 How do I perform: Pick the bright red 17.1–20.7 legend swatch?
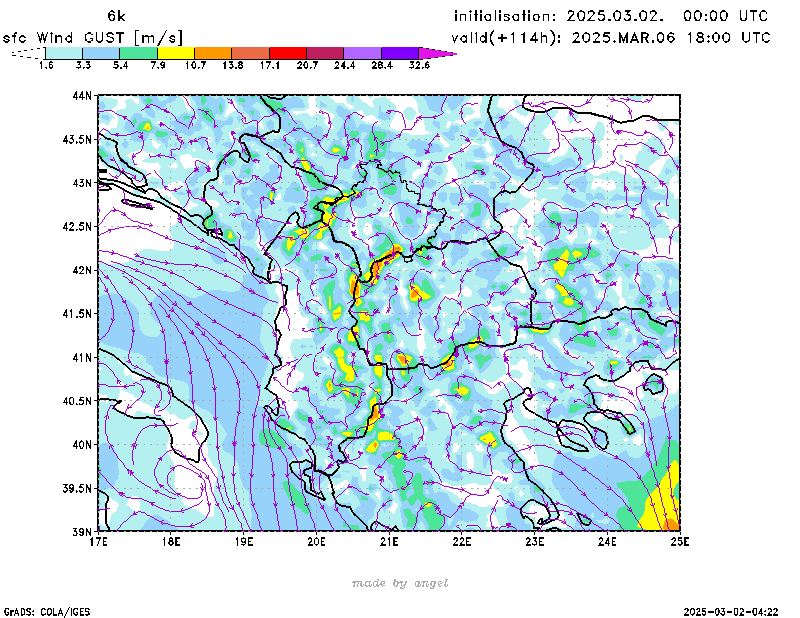pyautogui.click(x=288, y=52)
